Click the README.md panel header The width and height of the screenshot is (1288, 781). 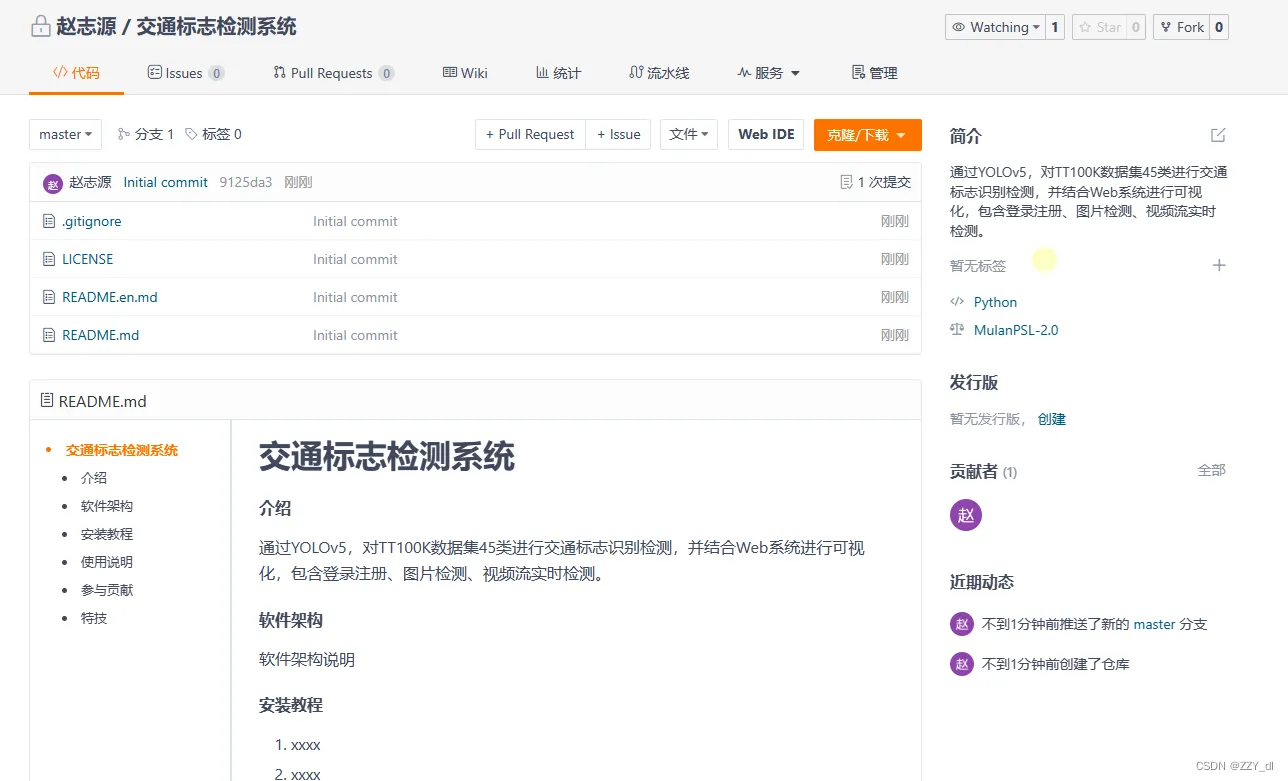pyautogui.click(x=475, y=401)
